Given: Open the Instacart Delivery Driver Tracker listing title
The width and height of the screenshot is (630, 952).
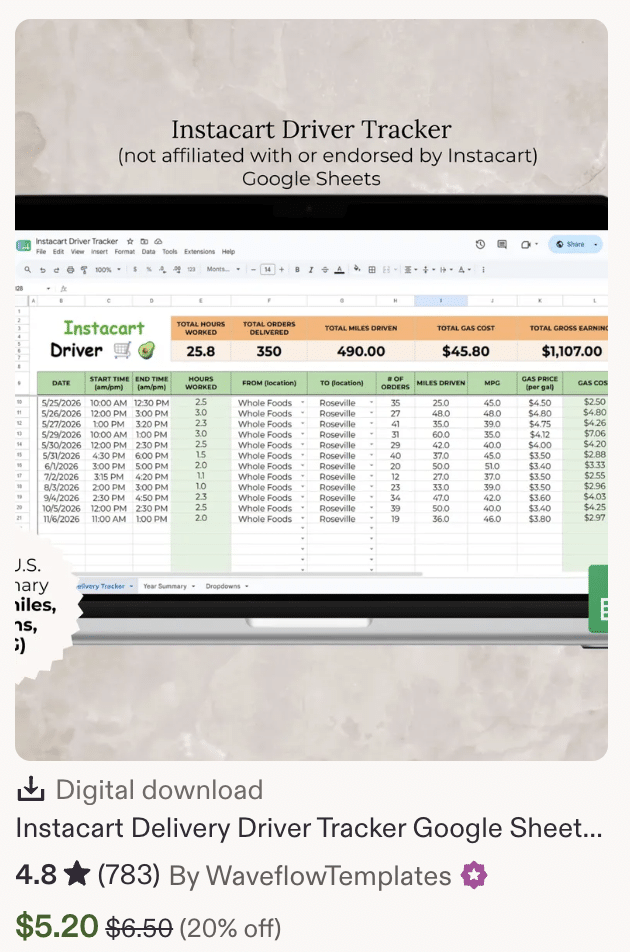Looking at the screenshot, I should pos(309,828).
